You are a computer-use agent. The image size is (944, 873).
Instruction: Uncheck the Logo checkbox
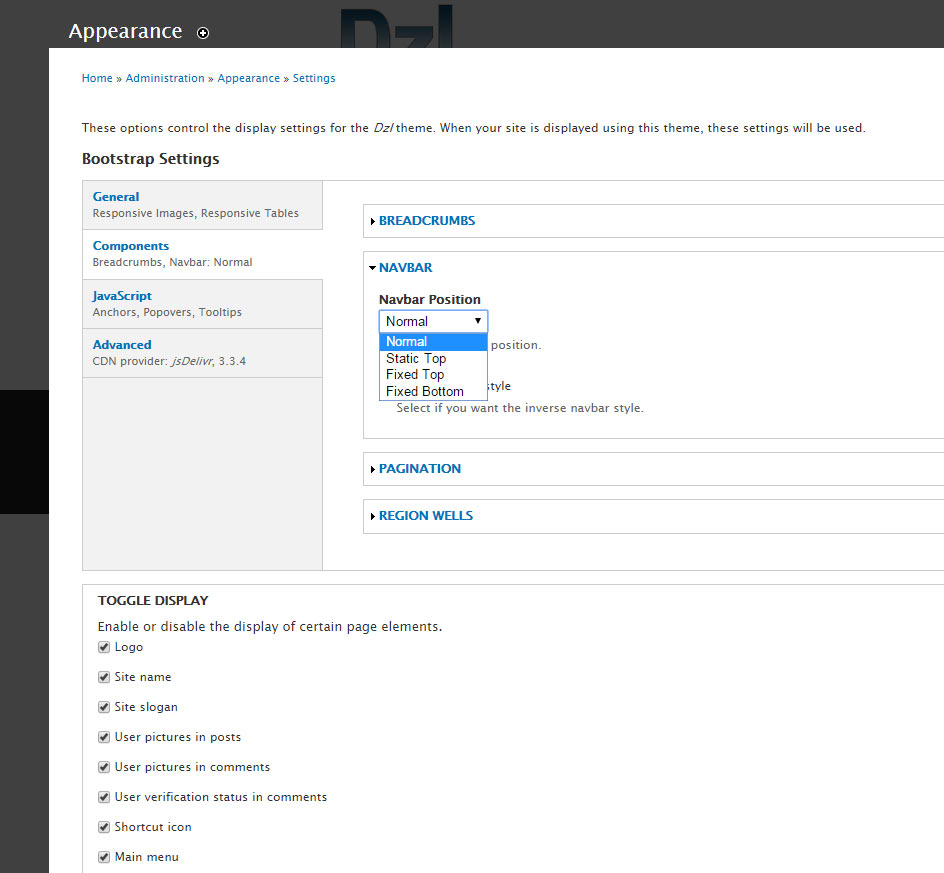coord(104,647)
